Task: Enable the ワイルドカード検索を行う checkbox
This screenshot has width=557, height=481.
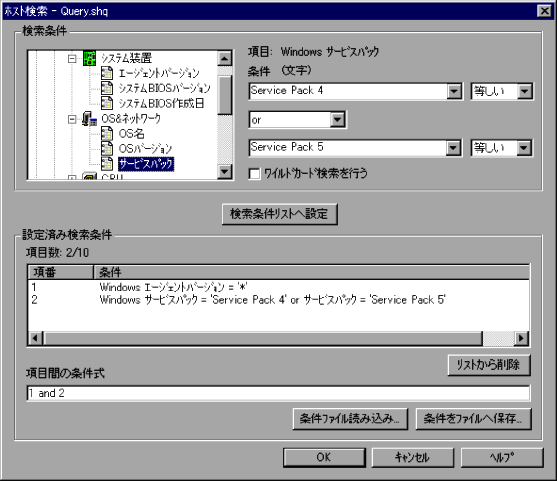Action: pyautogui.click(x=254, y=174)
